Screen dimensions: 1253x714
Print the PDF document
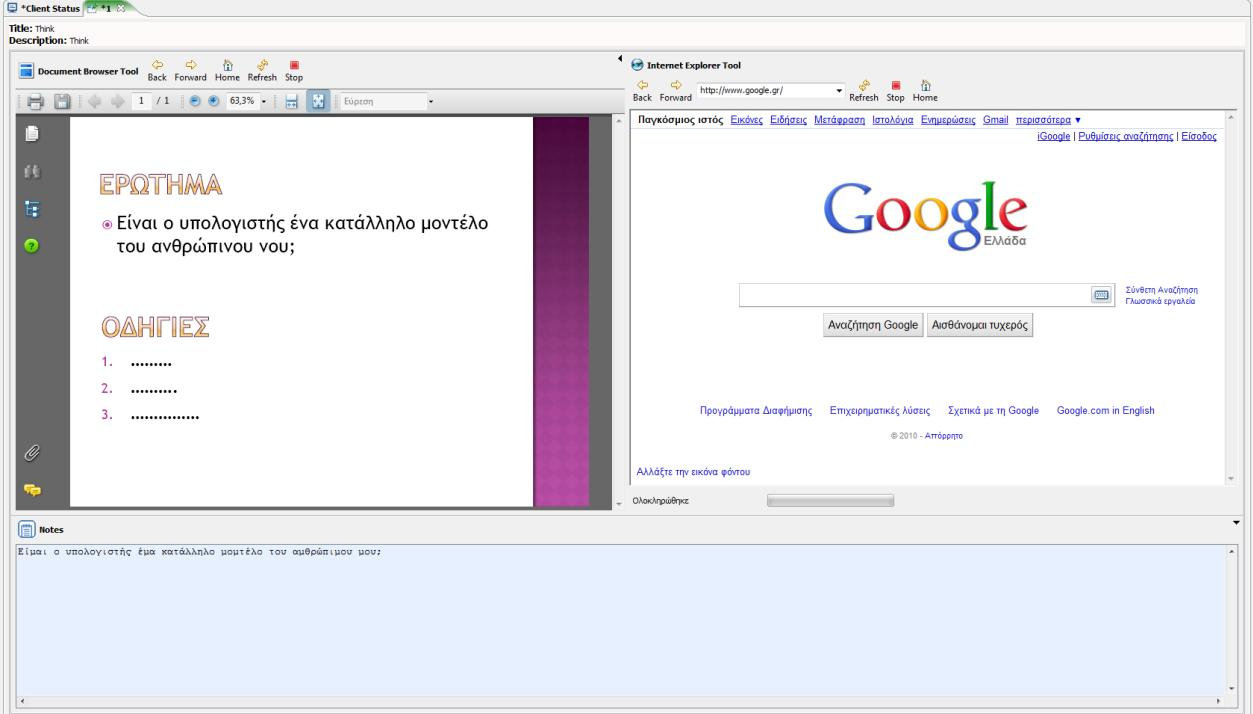click(36, 101)
